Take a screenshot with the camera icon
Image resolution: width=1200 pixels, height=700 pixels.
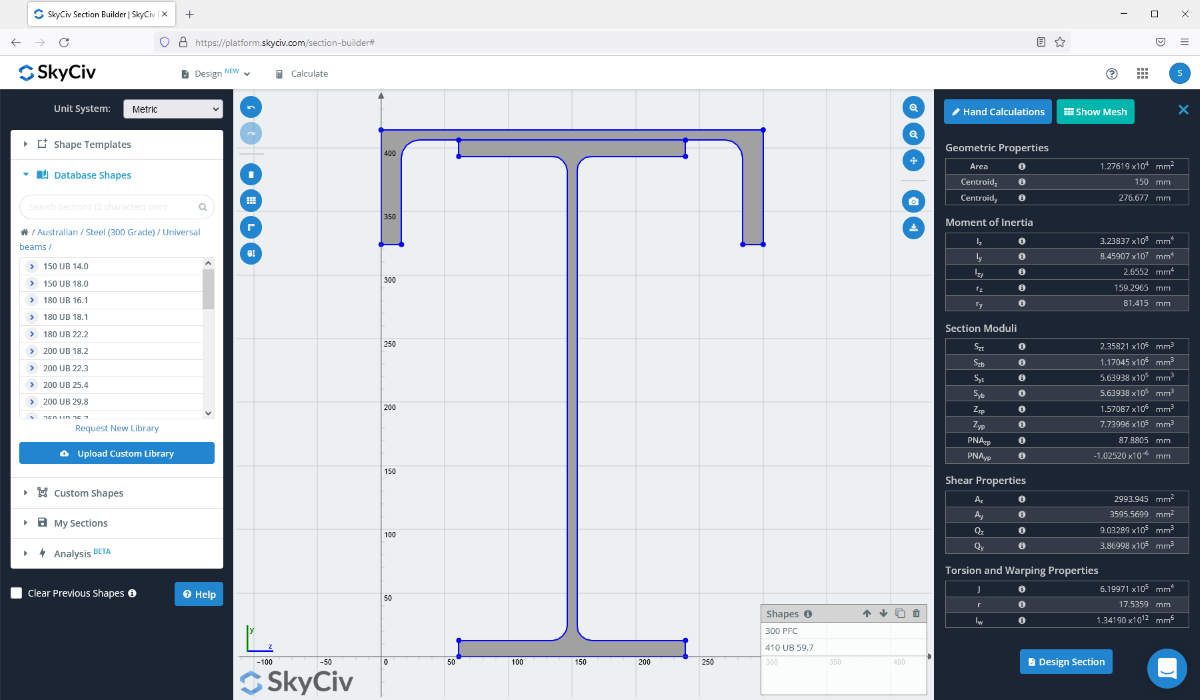coord(913,201)
